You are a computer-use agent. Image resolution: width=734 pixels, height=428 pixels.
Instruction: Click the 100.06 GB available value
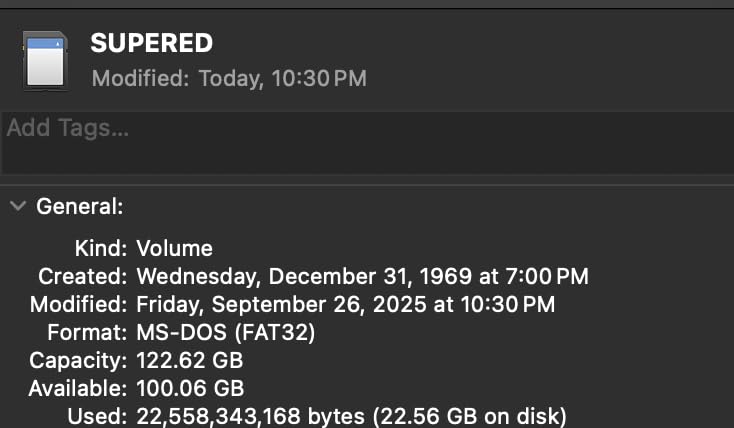coord(190,388)
